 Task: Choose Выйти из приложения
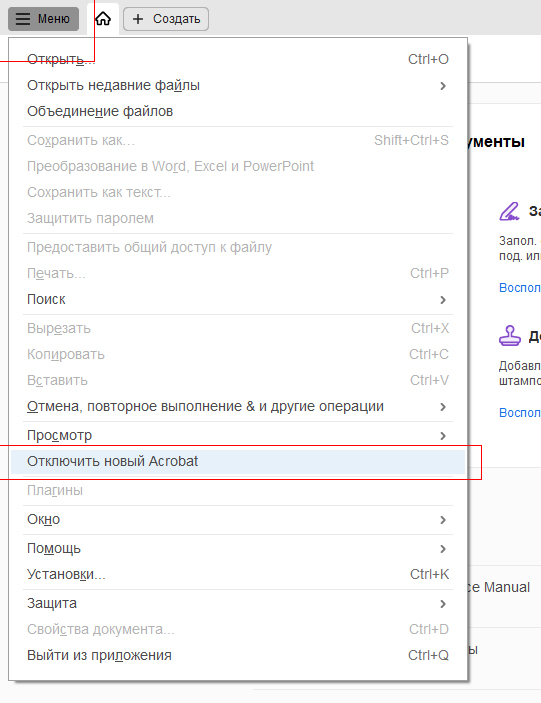(x=238, y=655)
